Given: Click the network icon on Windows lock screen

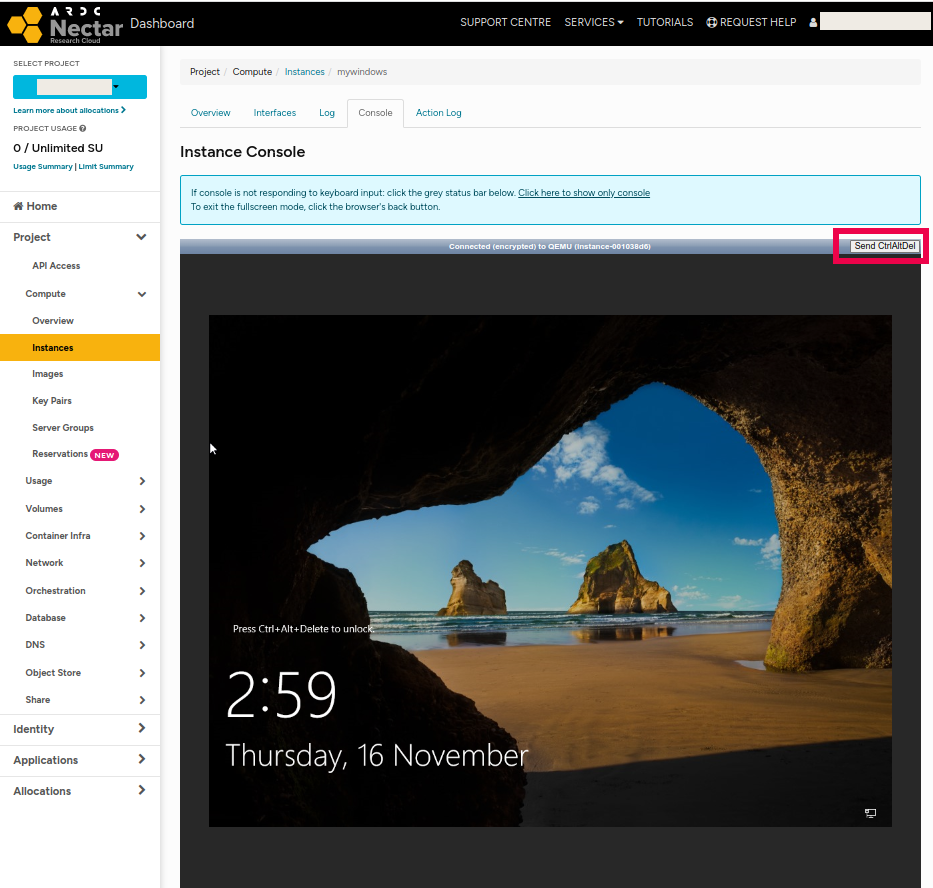Looking at the screenshot, I should tap(870, 813).
